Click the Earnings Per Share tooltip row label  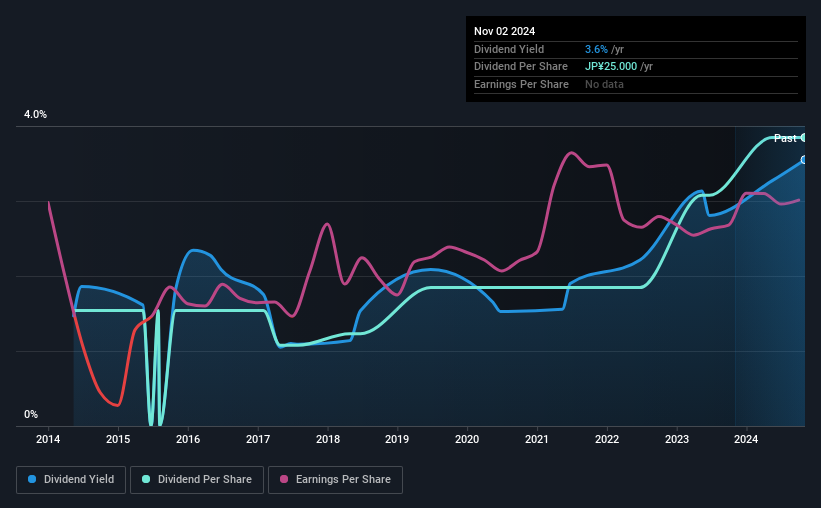pyautogui.click(x=521, y=84)
